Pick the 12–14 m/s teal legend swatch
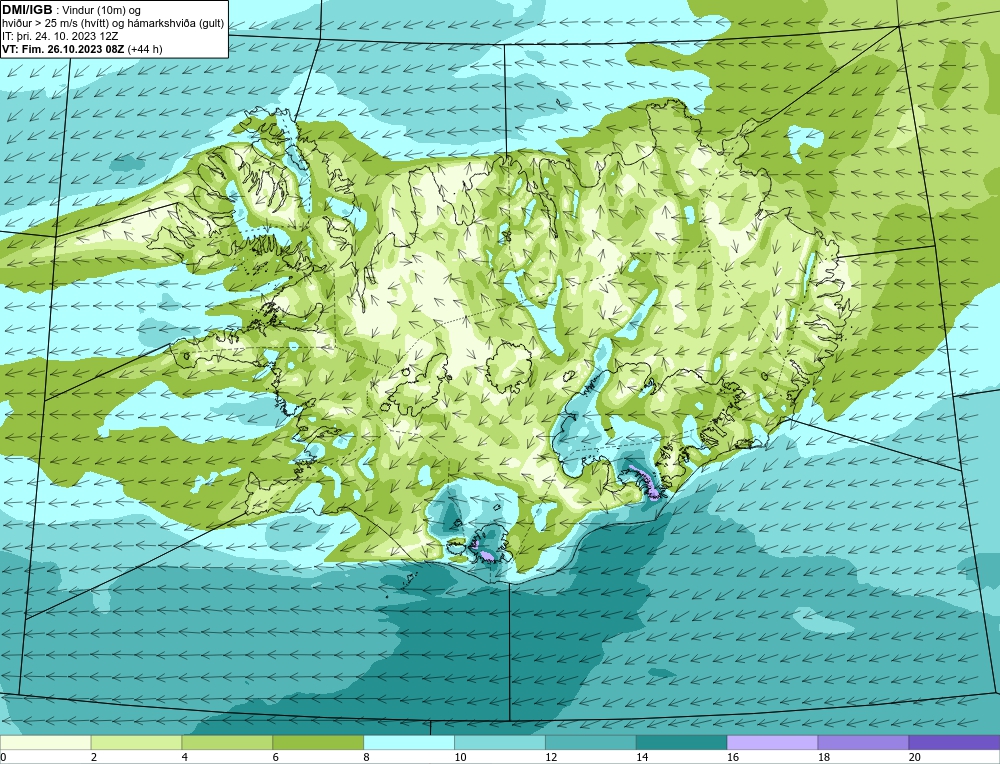The image size is (1000, 764). click(591, 742)
